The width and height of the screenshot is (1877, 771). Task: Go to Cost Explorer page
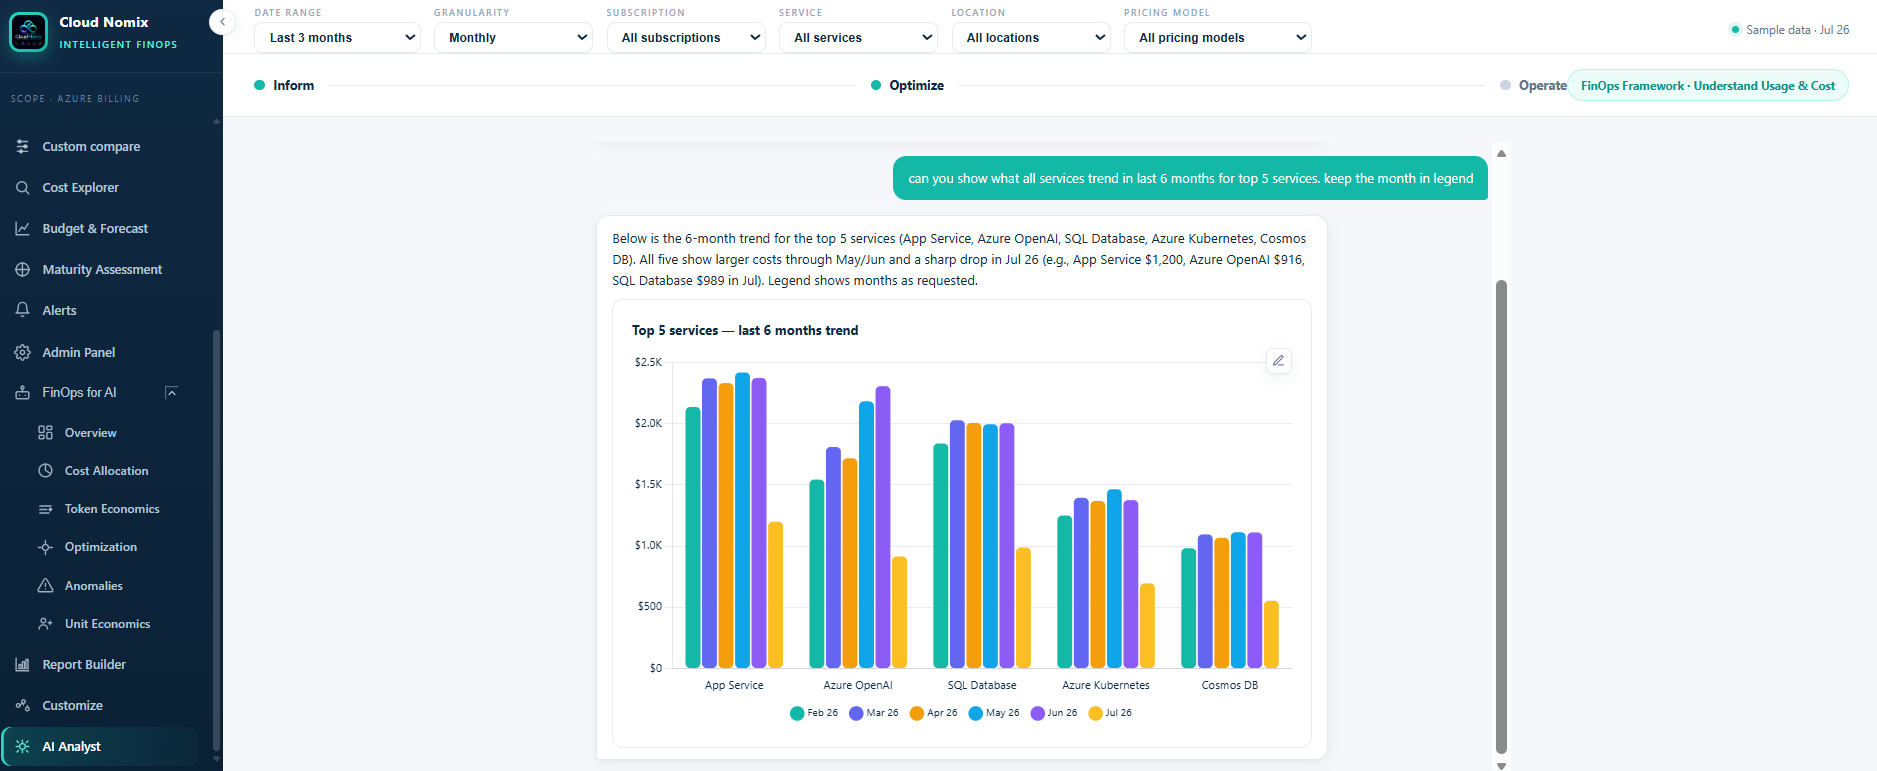[80, 187]
